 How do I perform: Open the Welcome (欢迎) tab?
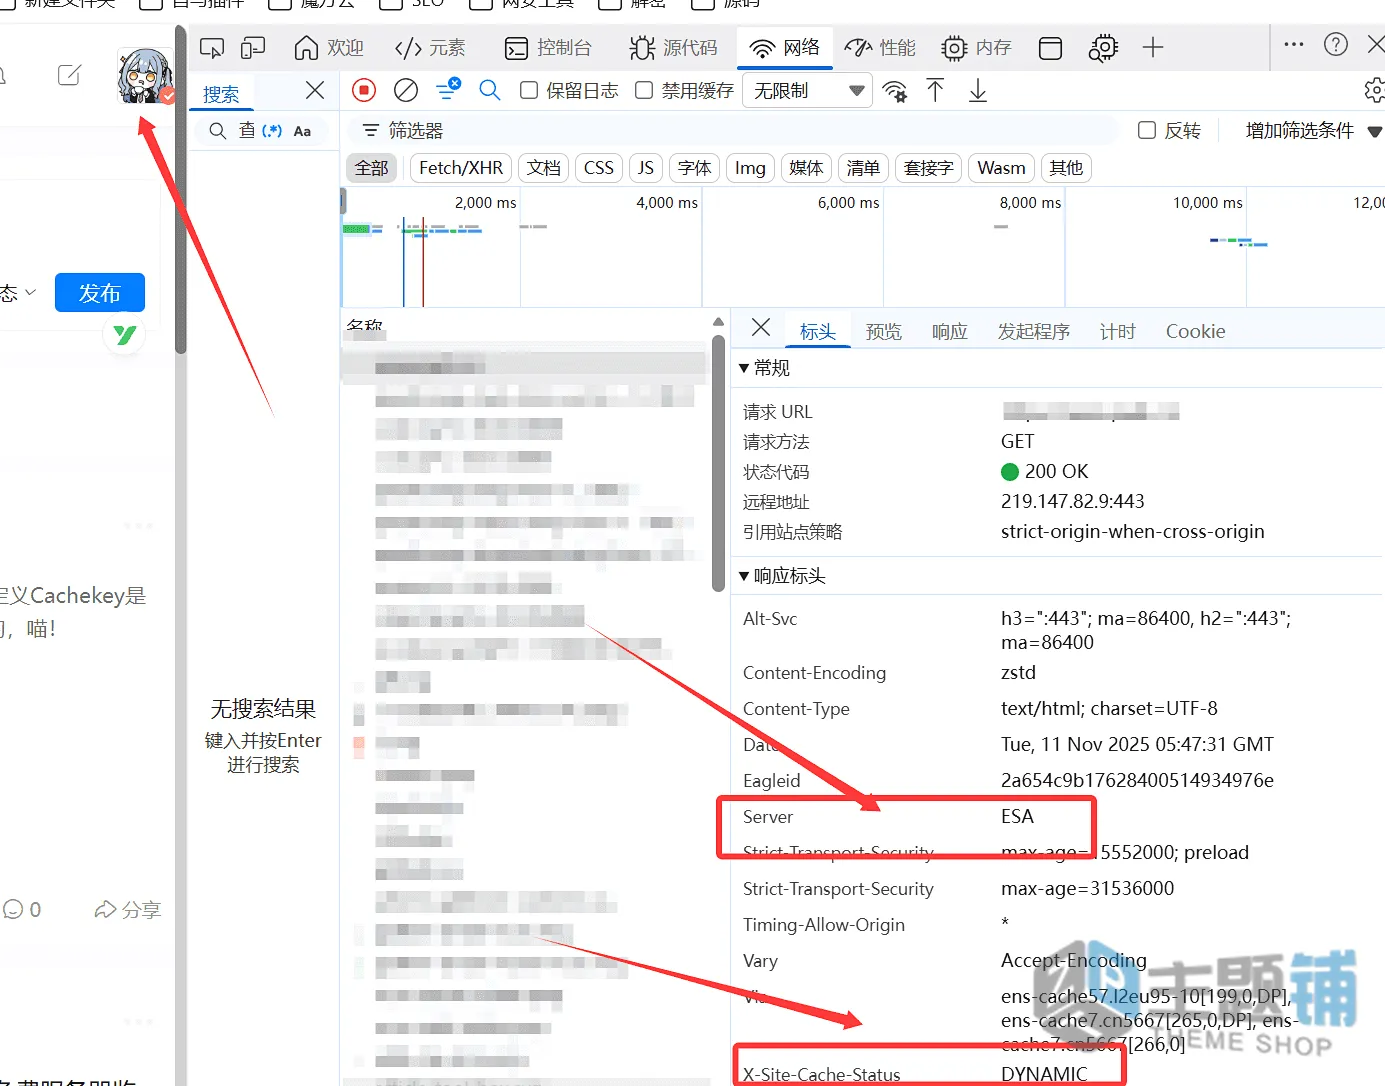(329, 48)
